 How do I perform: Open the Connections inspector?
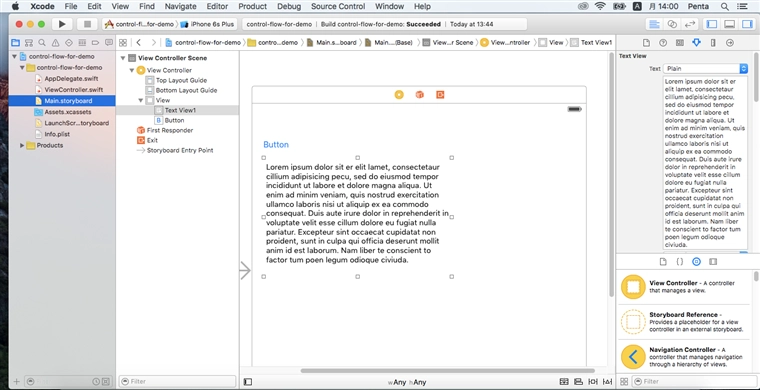(729, 43)
